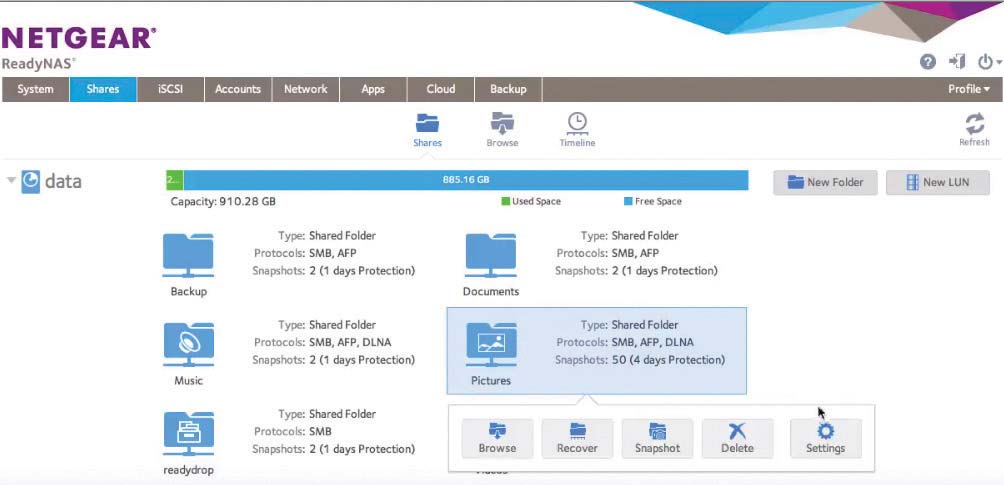This screenshot has width=1004, height=485.
Task: Select the Pictures shared folder icon
Action: coord(490,345)
